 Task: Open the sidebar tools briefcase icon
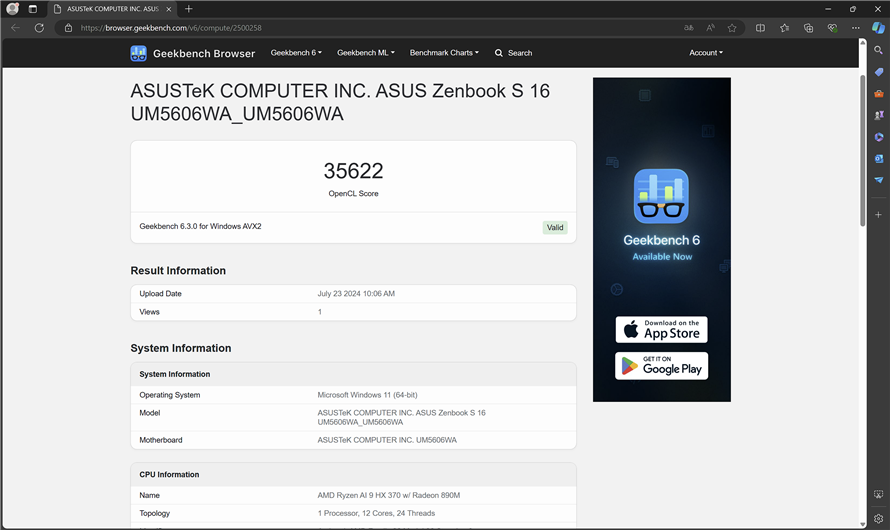(879, 94)
